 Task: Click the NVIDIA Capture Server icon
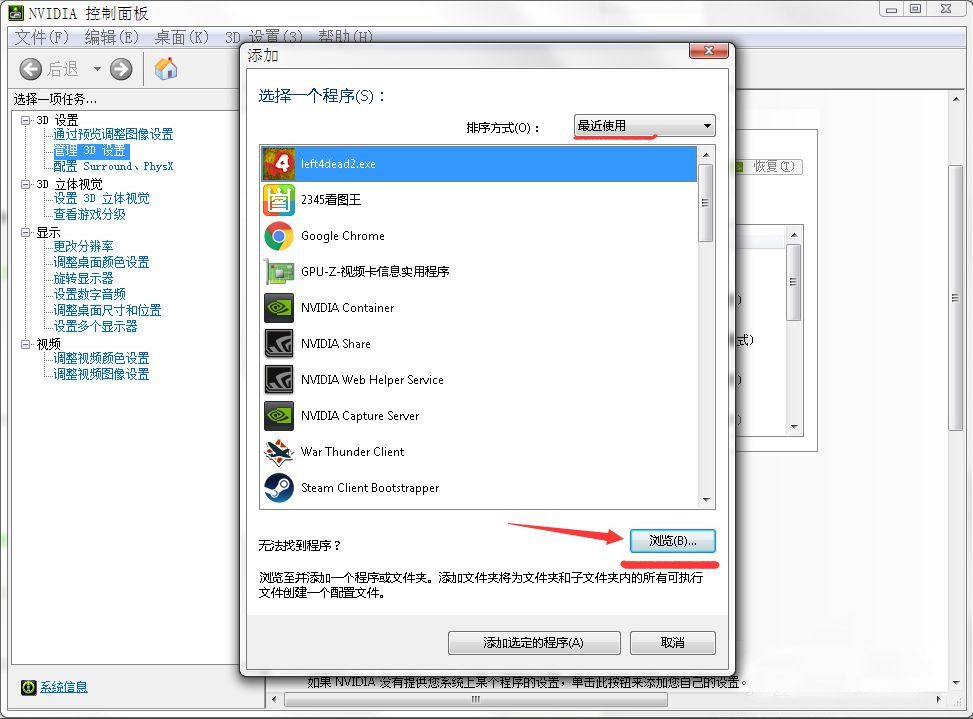(278, 416)
